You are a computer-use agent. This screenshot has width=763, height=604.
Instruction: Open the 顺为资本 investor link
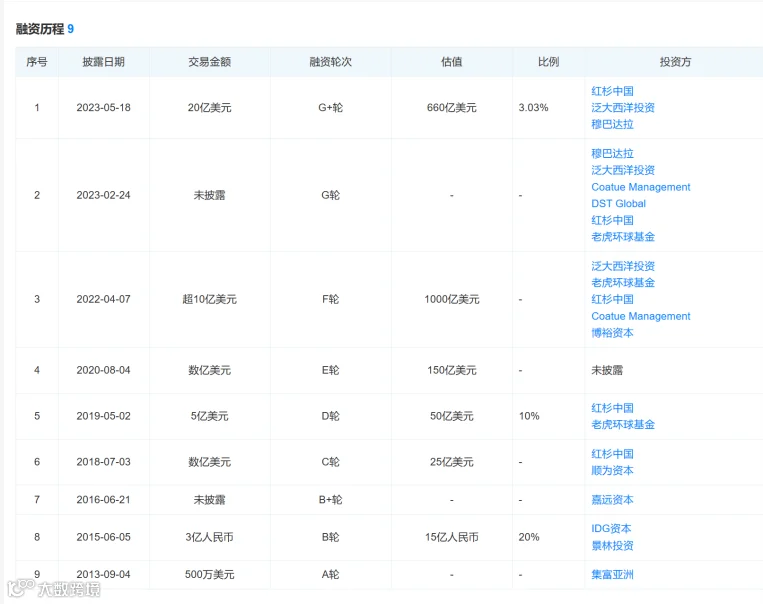612,470
